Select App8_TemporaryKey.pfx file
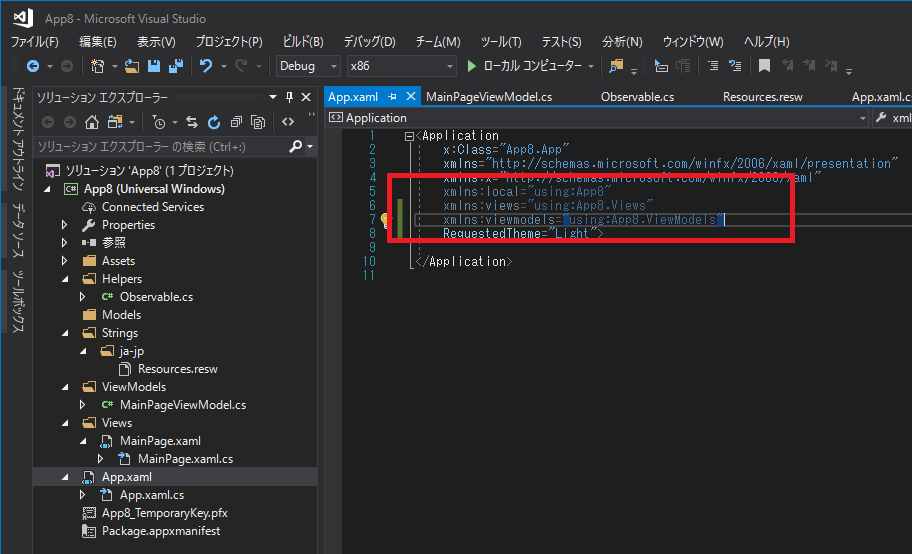The width and height of the screenshot is (912, 554). 165,513
